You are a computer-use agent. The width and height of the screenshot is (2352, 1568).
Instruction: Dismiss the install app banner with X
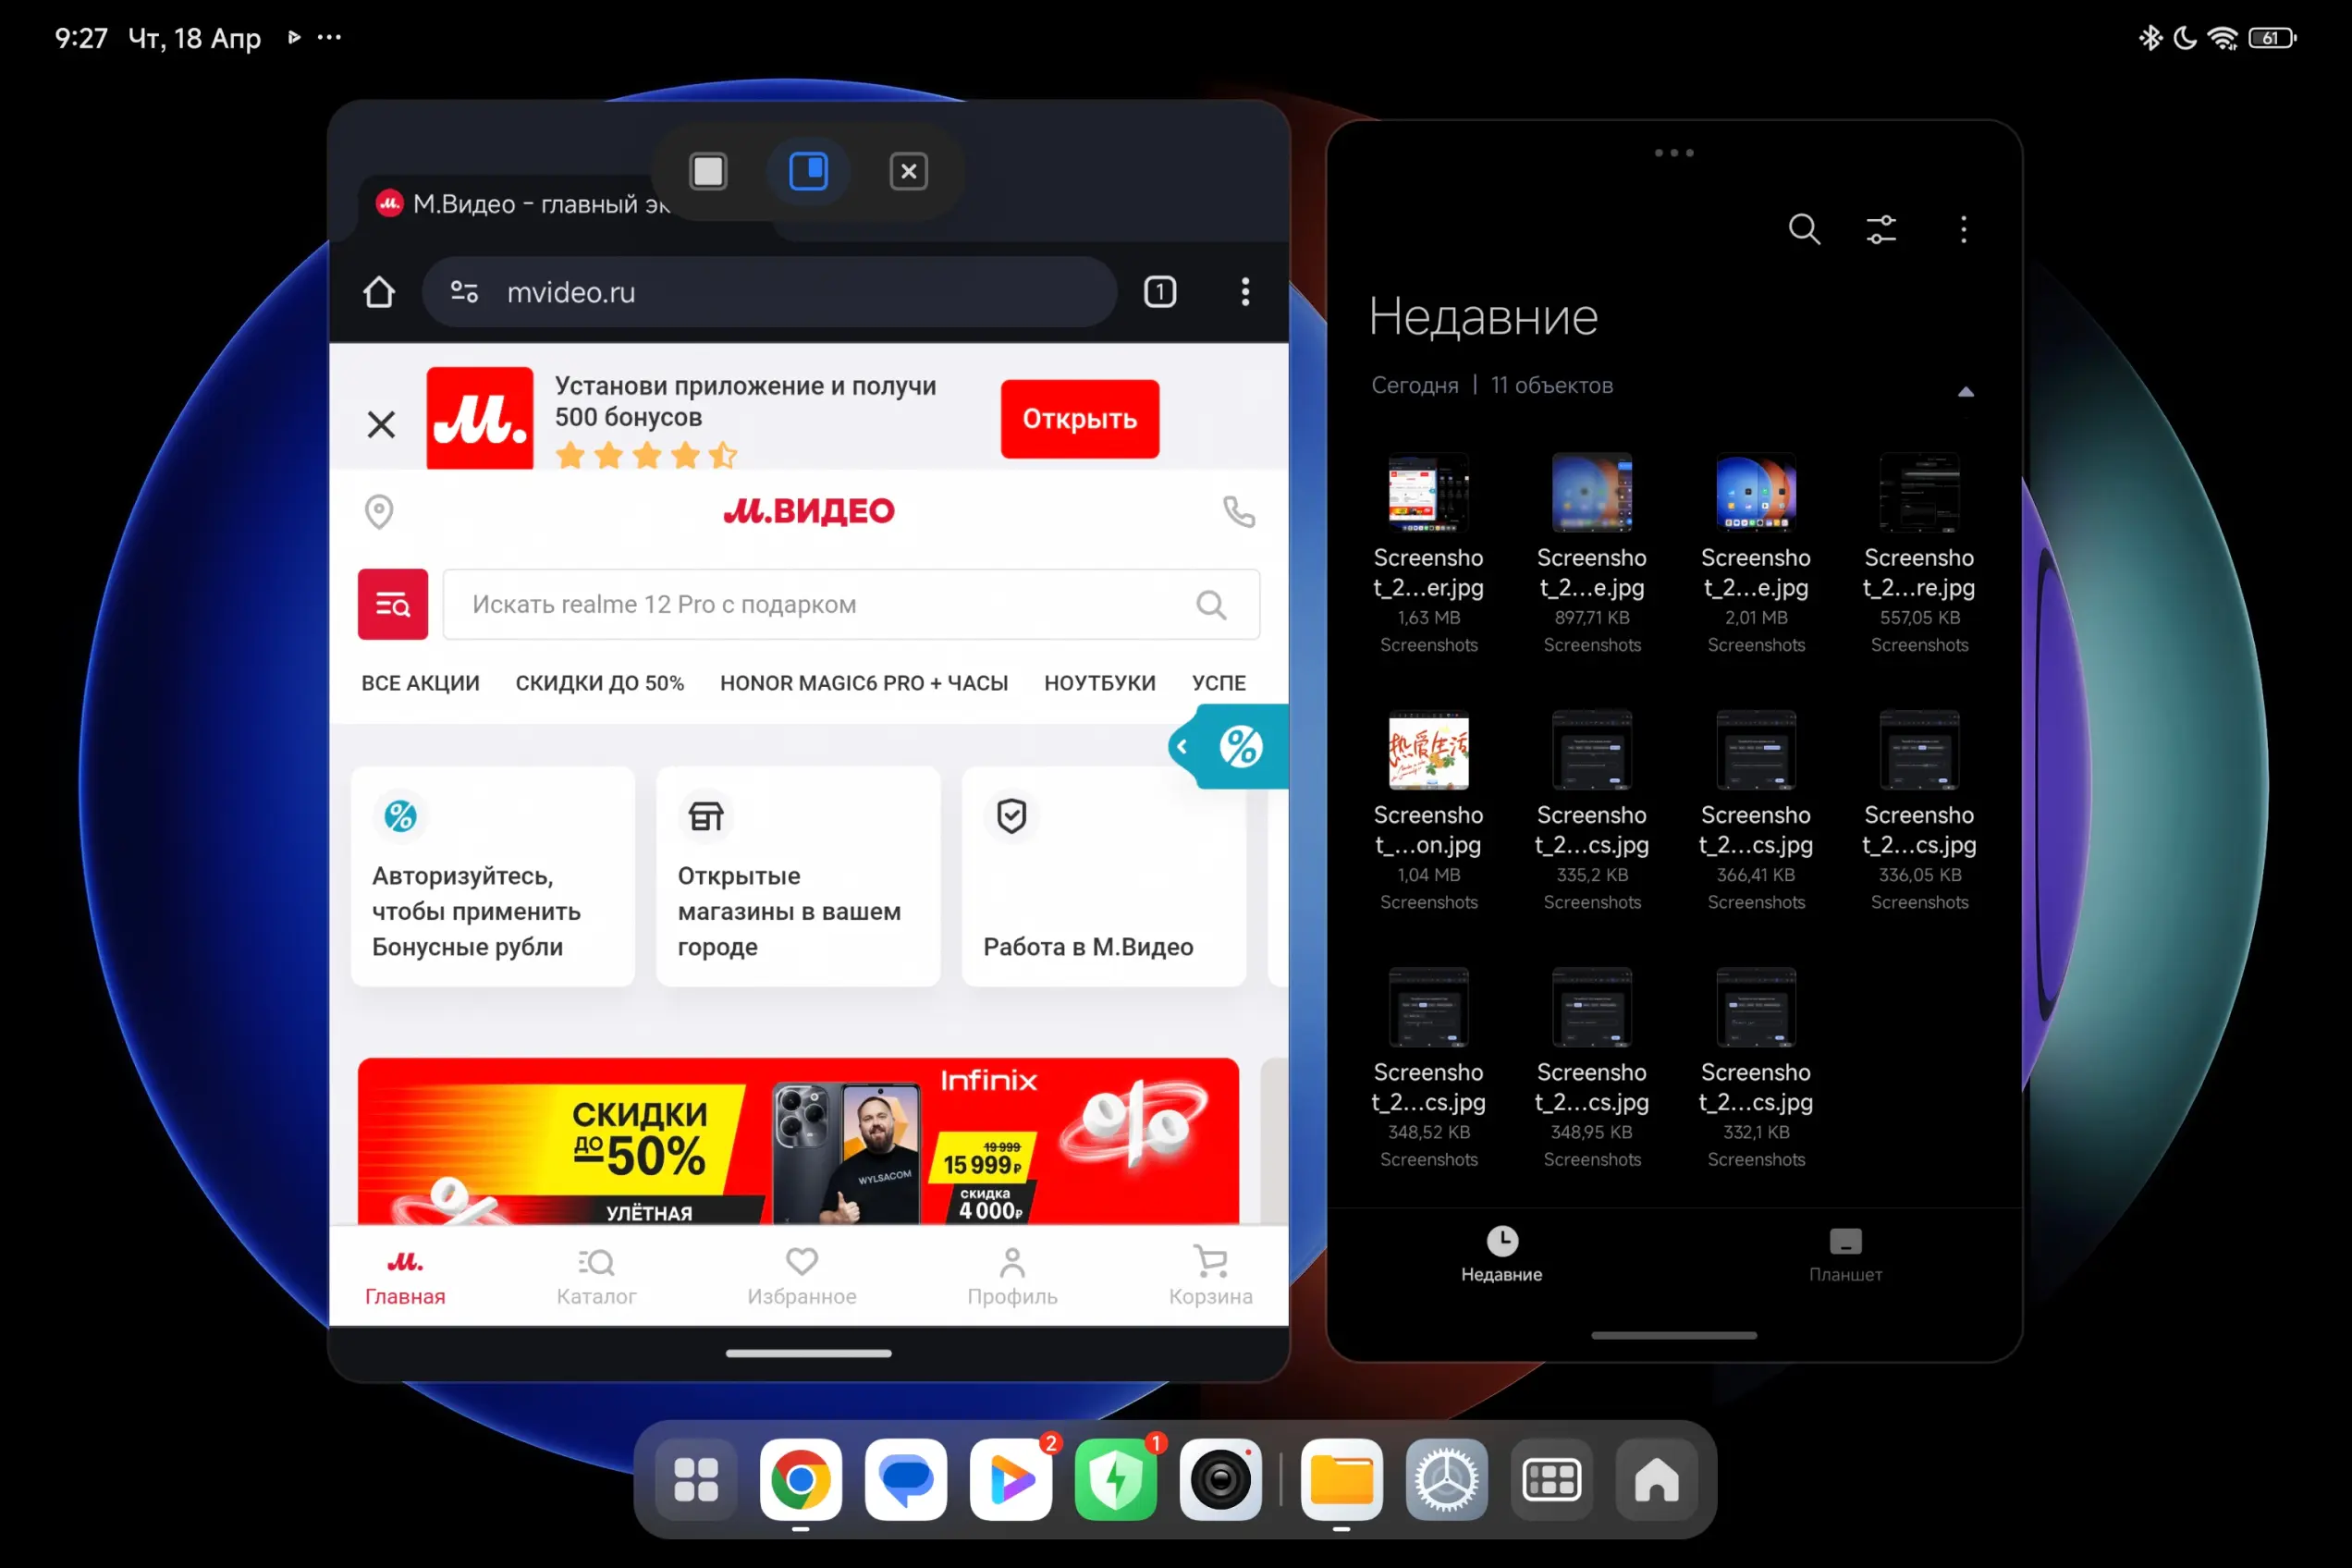pyautogui.click(x=381, y=424)
